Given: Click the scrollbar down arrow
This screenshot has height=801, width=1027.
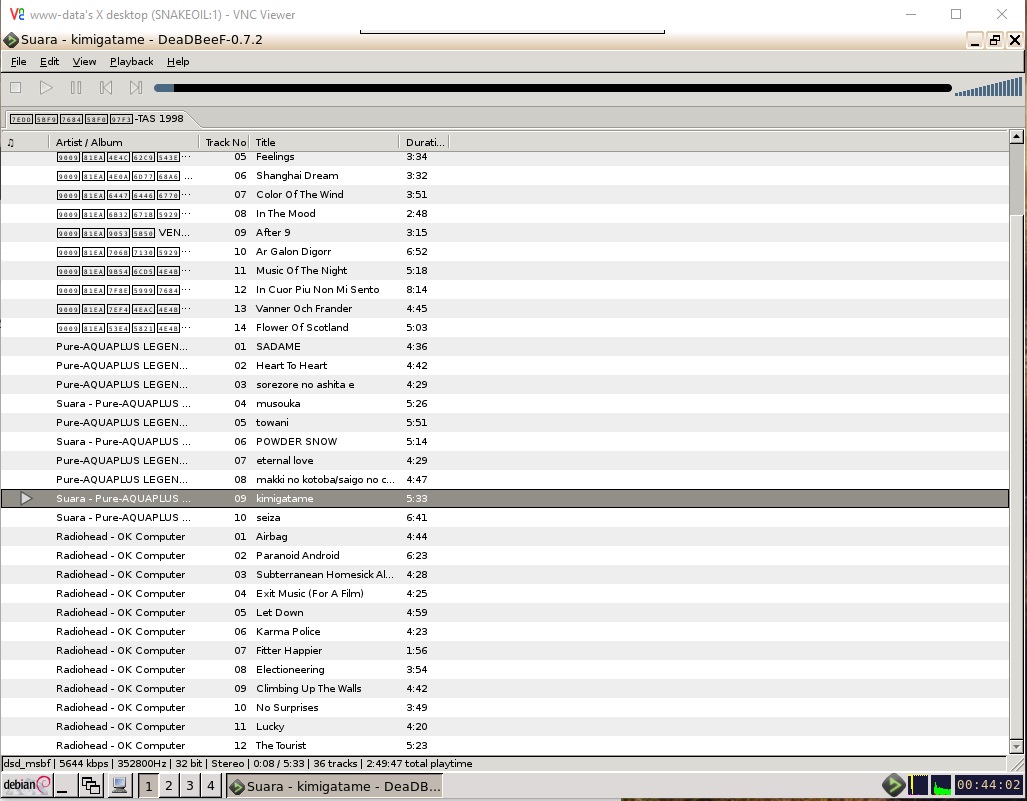Looking at the screenshot, I should [x=1017, y=747].
